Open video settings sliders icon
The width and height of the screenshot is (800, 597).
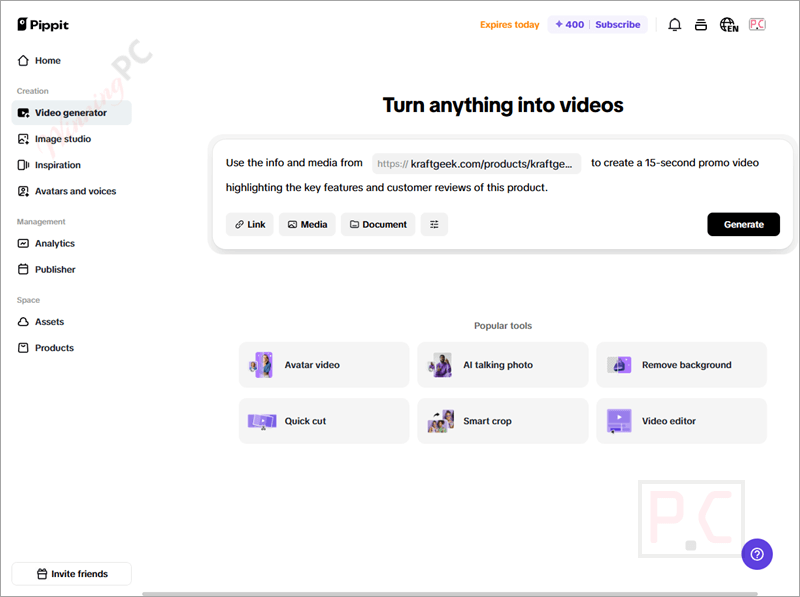pos(434,225)
